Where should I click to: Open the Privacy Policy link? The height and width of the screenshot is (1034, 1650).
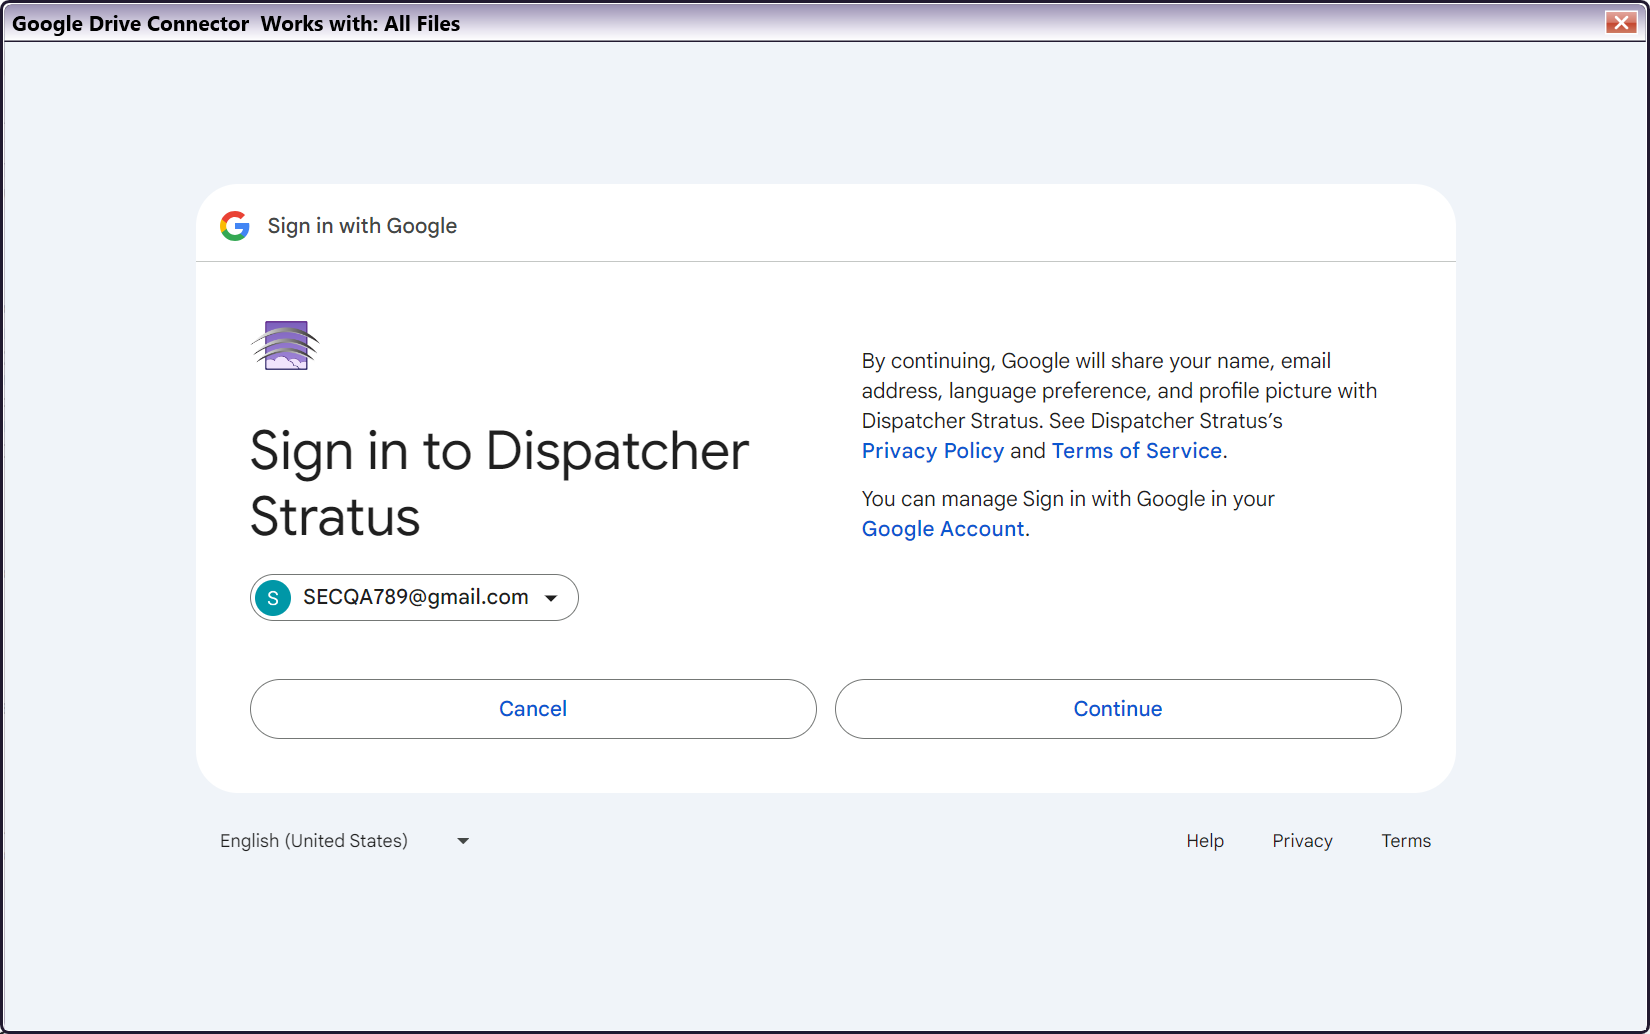click(x=933, y=451)
